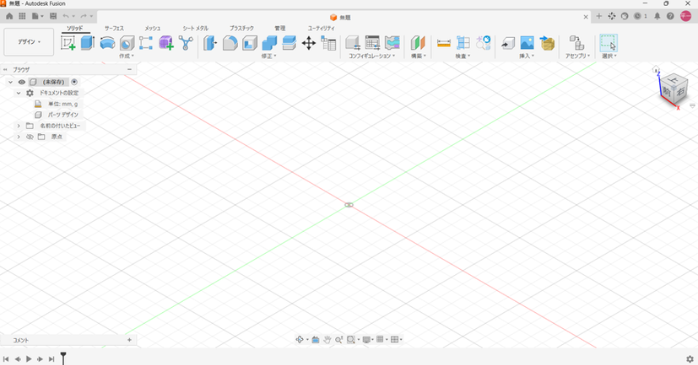Click the Create Sketch tool icon

(68, 43)
